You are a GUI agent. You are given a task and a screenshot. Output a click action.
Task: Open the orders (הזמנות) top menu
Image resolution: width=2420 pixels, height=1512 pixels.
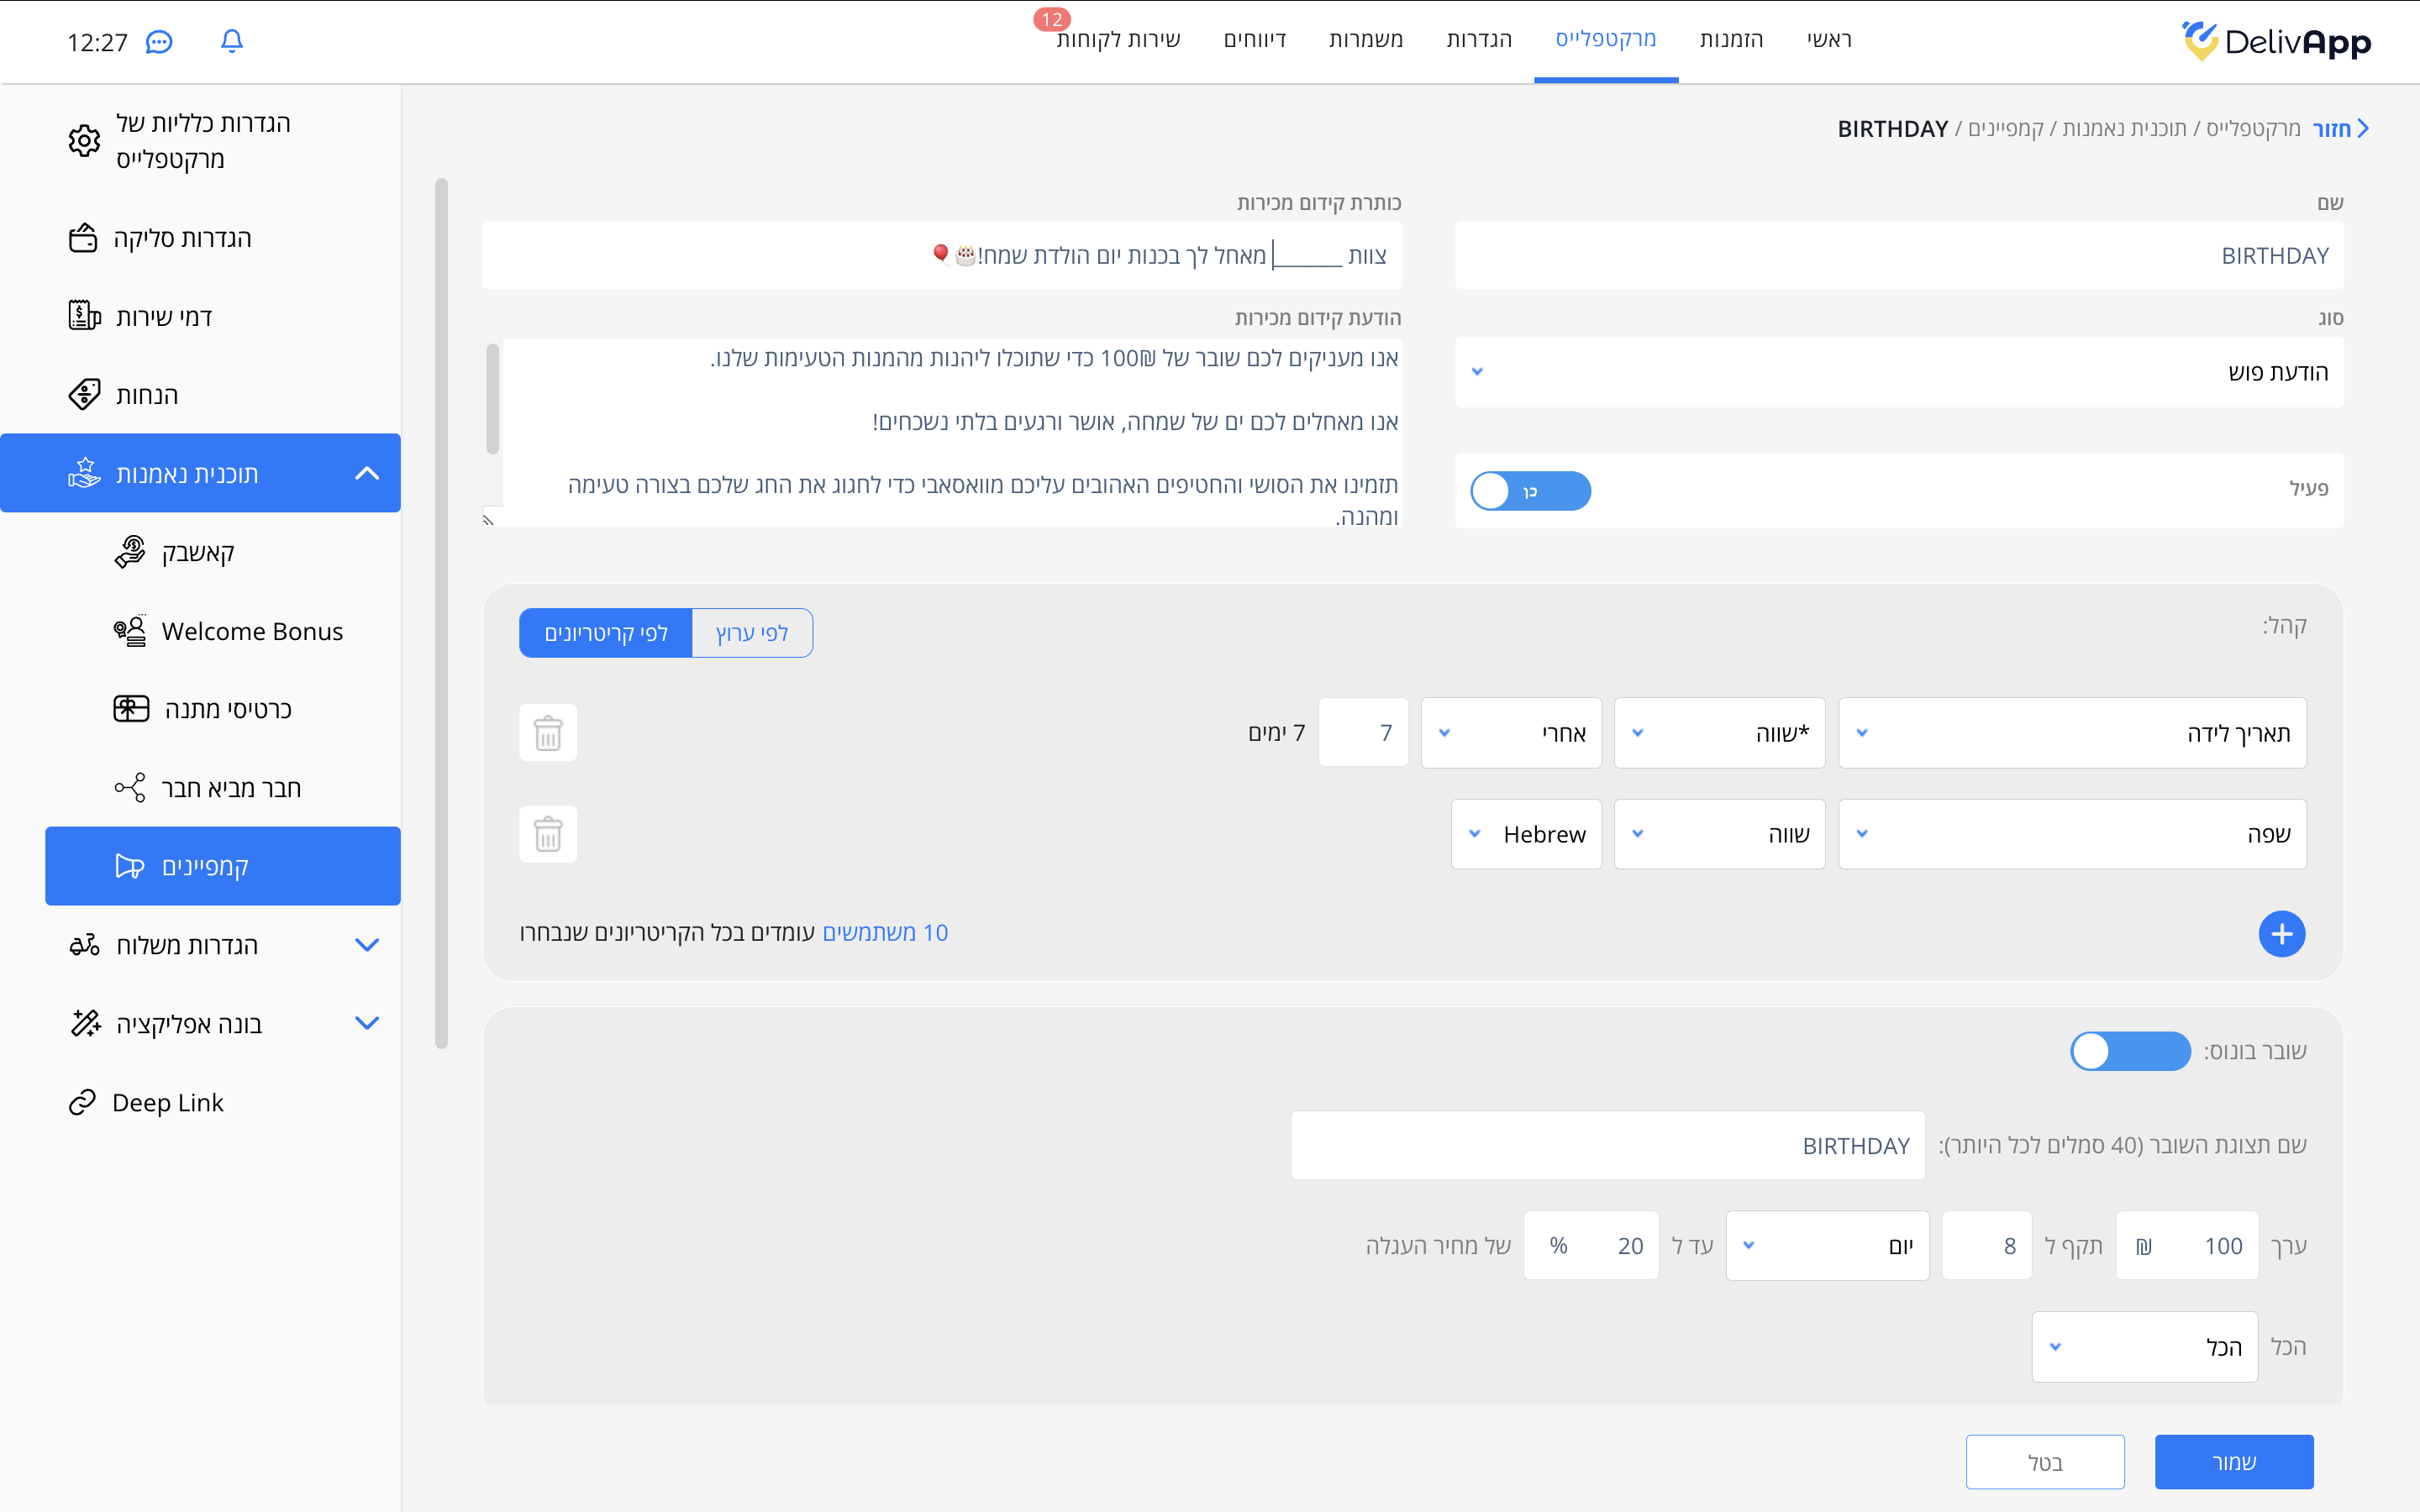pos(1731,40)
